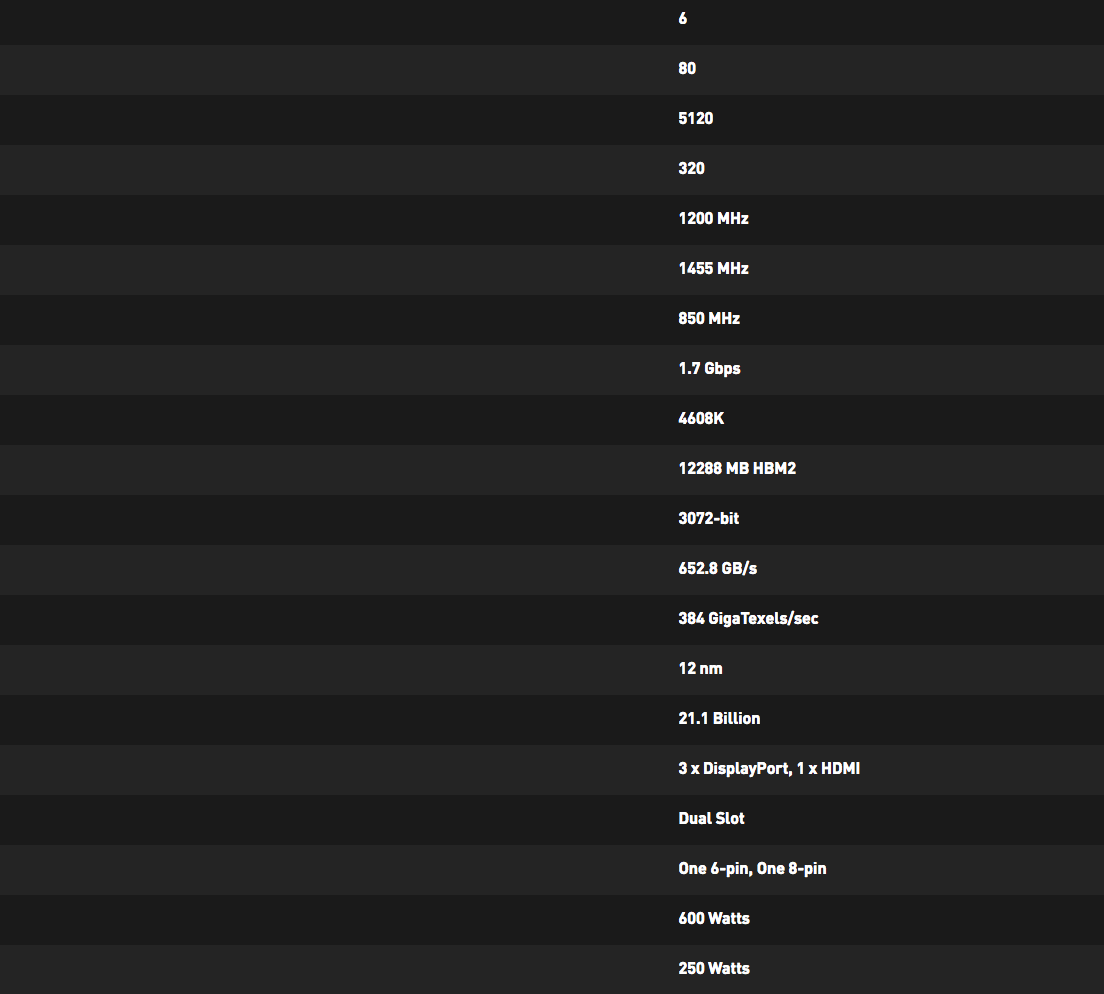
Task: Select the "3 x DisplayPort, 1 x HDMI" text
Action: tap(769, 769)
